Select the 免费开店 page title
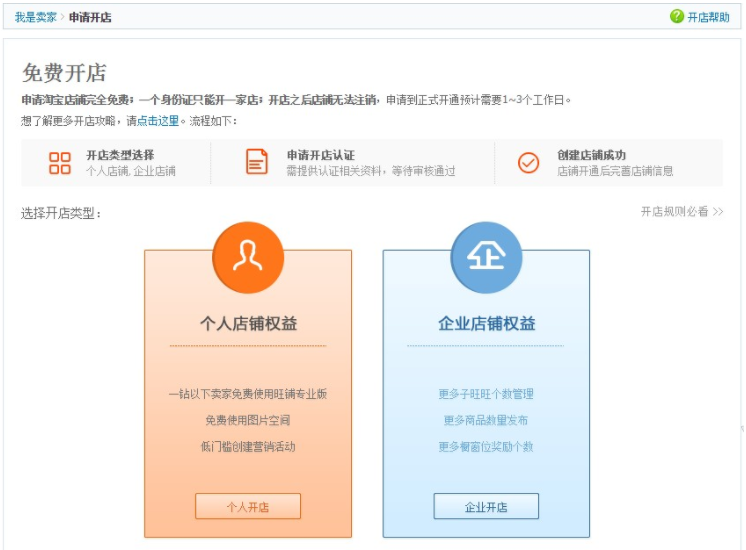Image resolution: width=746 pixels, height=550 pixels. [64, 73]
